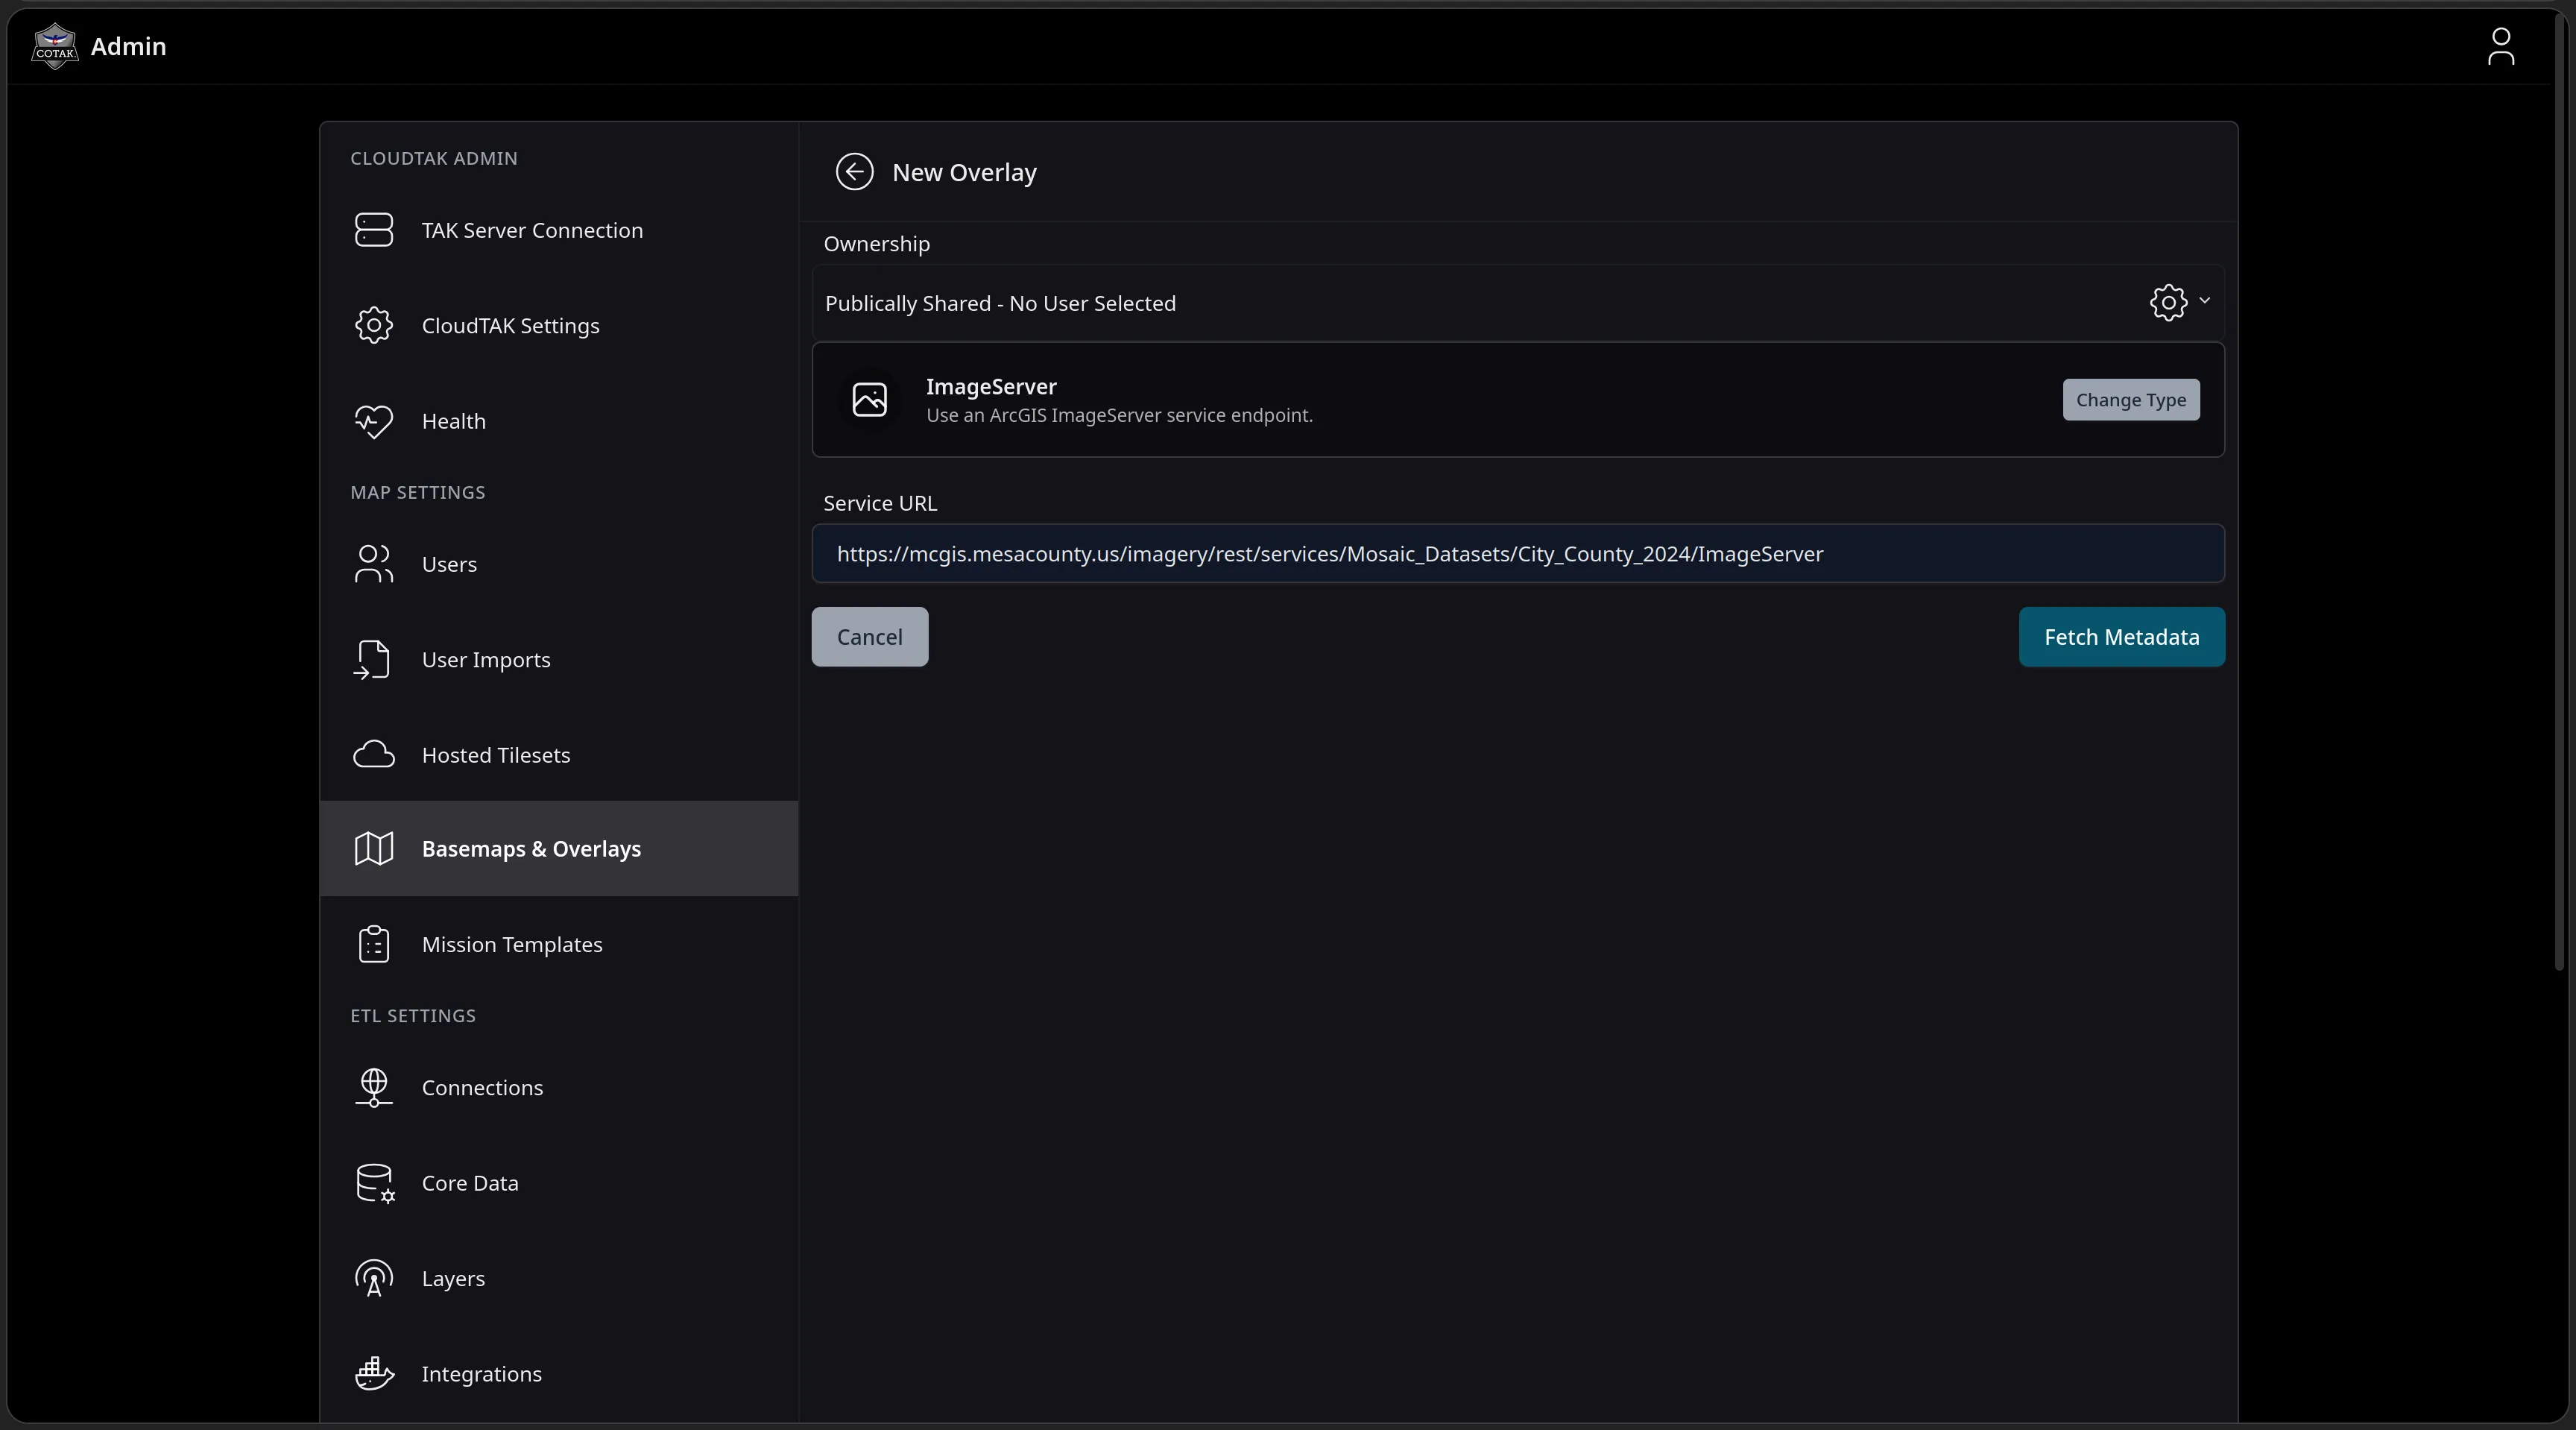Expand the ownership settings gear dropdown
This screenshot has width=2576, height=1430.
(2168, 302)
